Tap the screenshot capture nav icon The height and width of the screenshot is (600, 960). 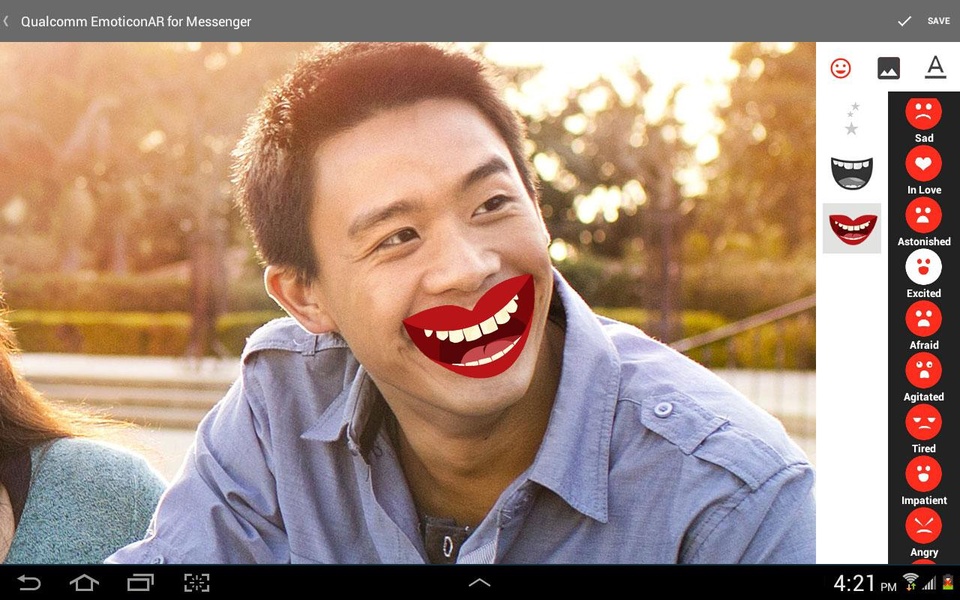[x=197, y=582]
